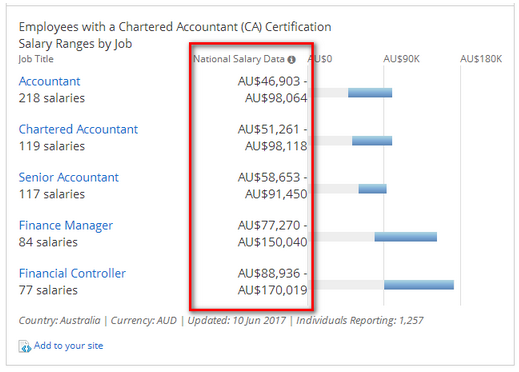Click the National Salary Data info icon
519x372 pixels.
click(291, 60)
